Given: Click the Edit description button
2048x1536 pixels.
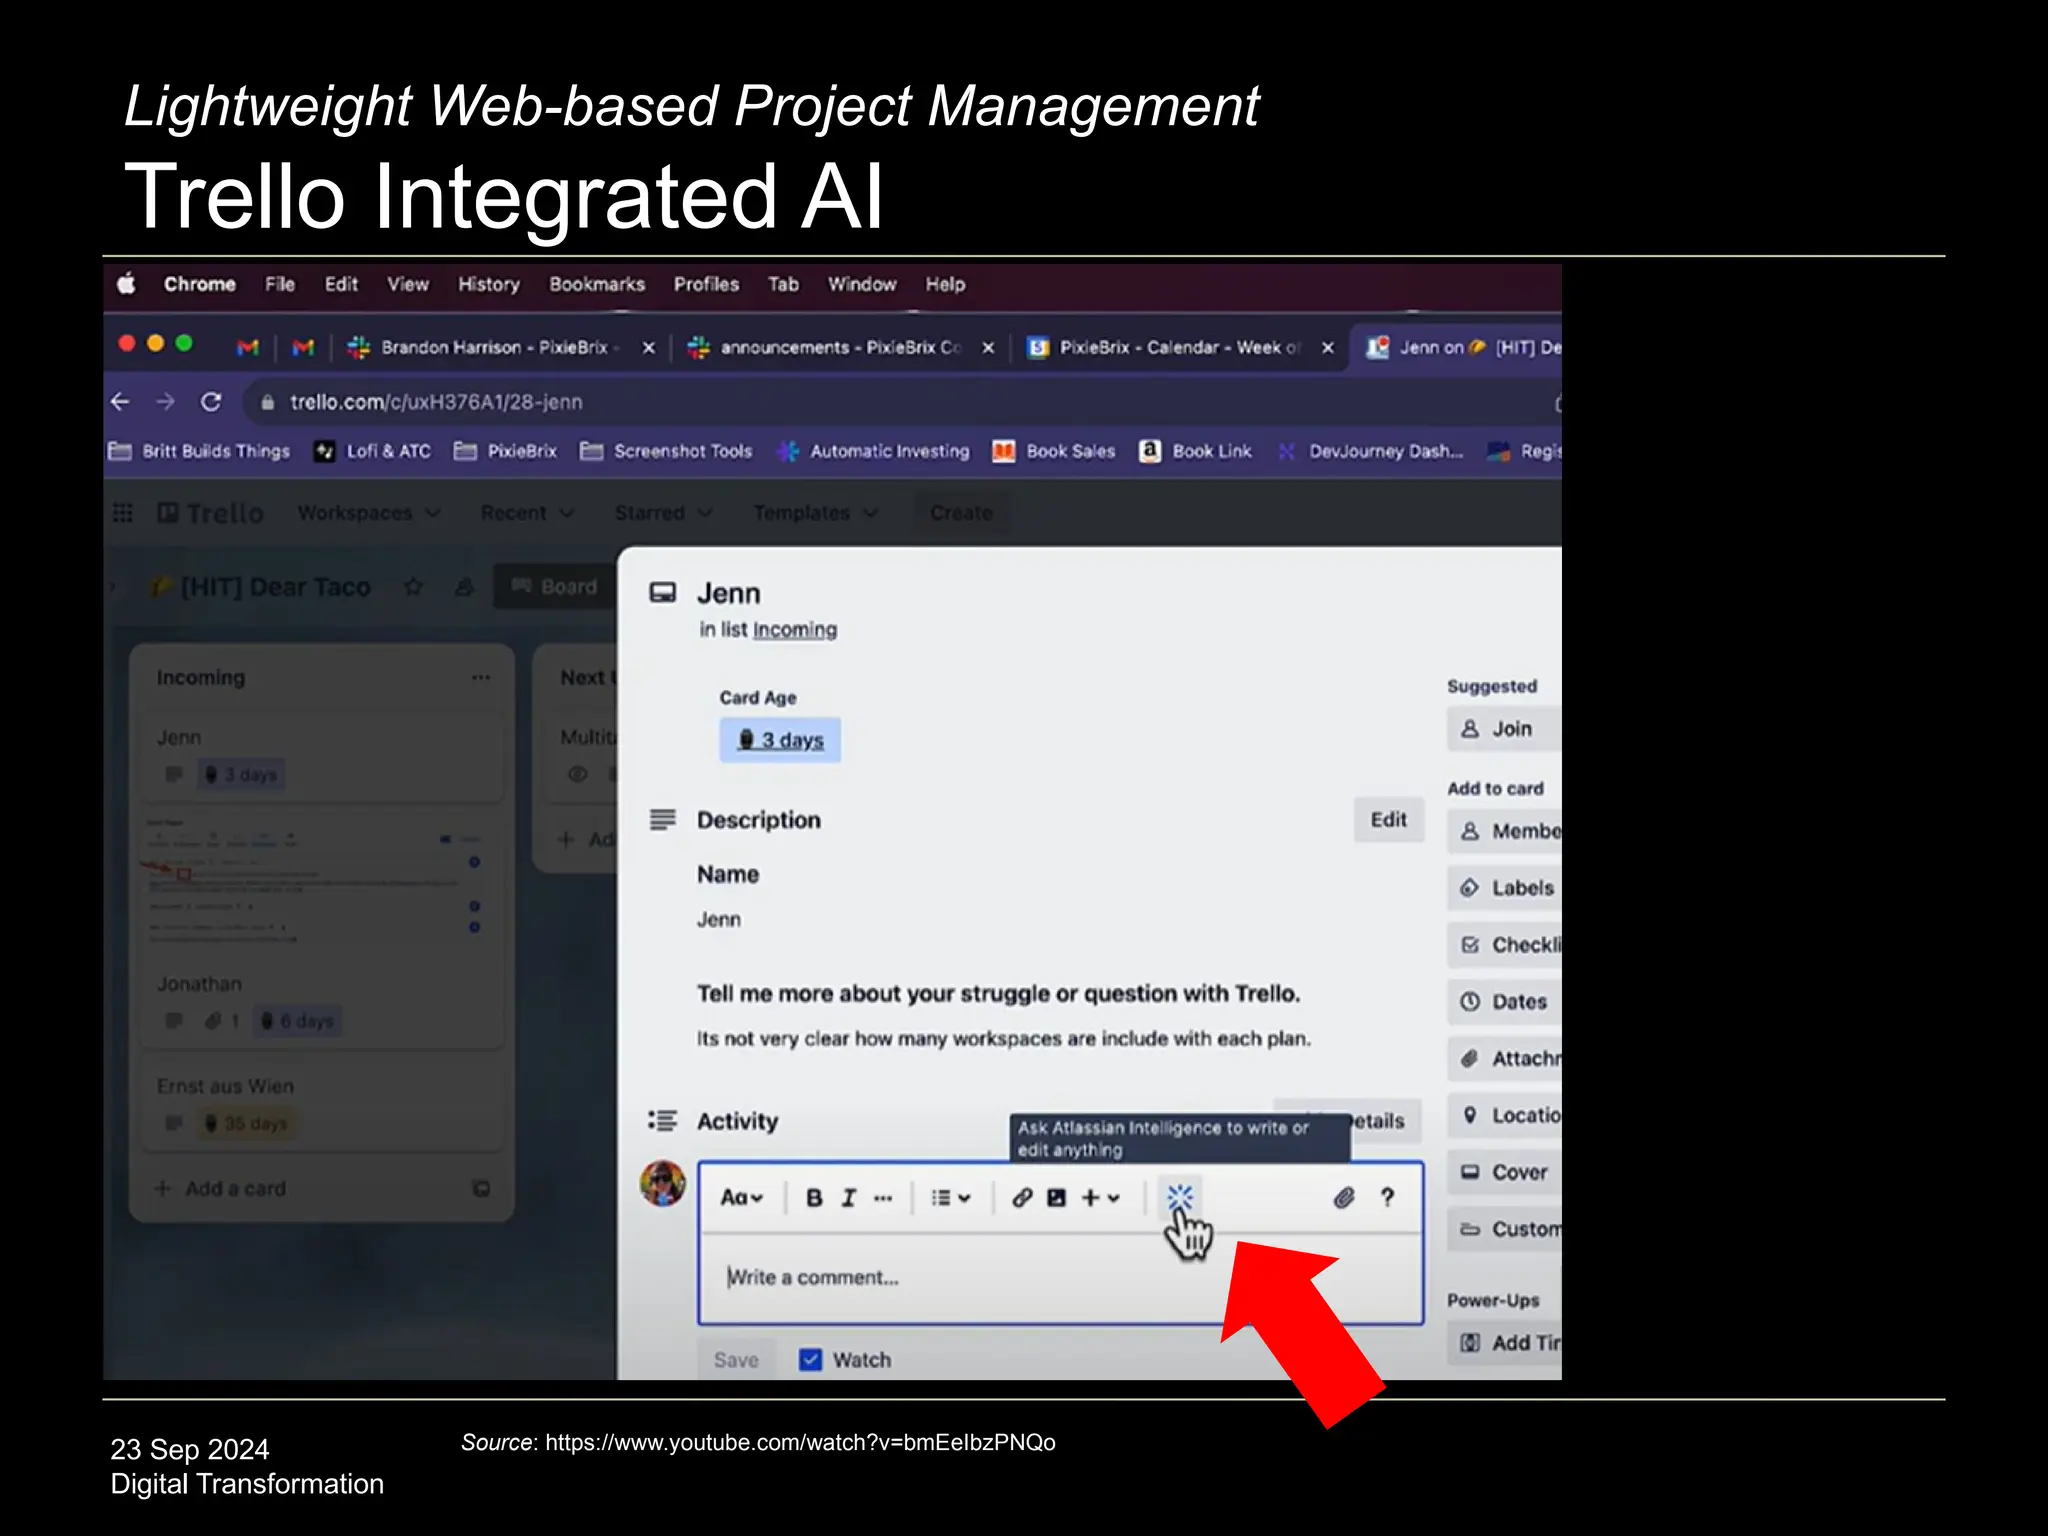Looking at the screenshot, I should click(x=1389, y=820).
